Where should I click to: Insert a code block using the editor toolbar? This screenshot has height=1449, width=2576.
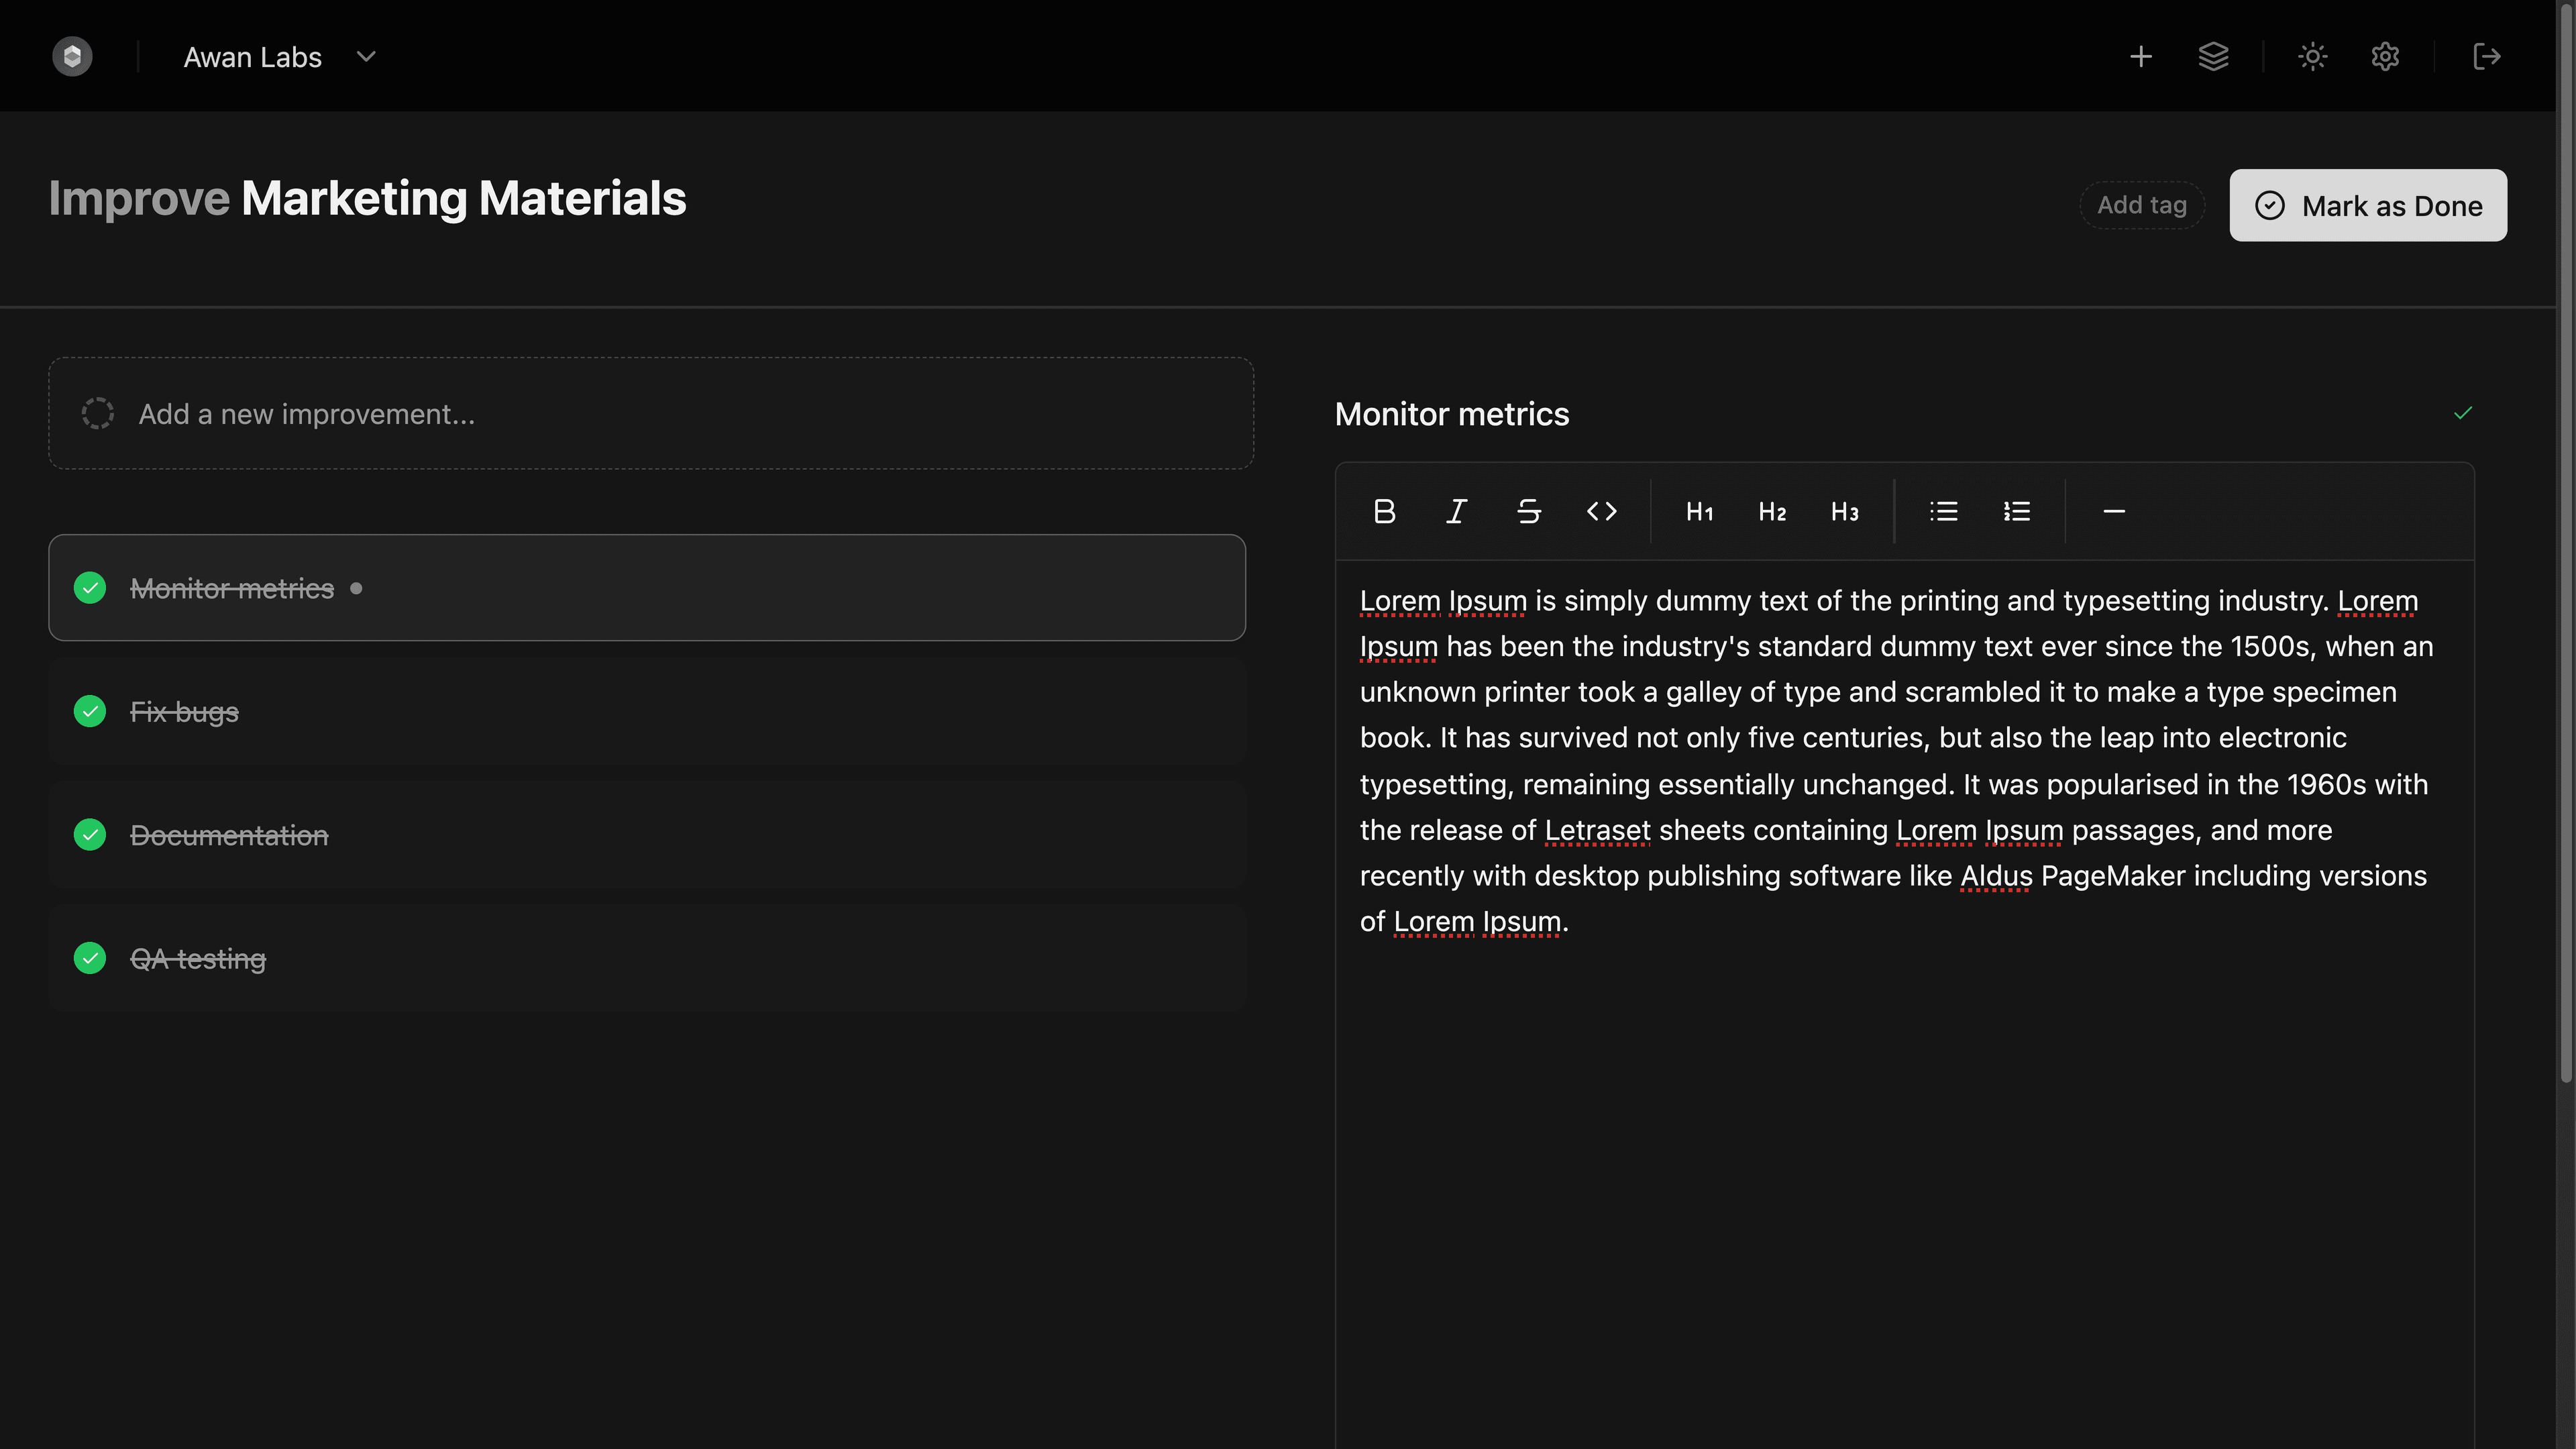(1601, 511)
